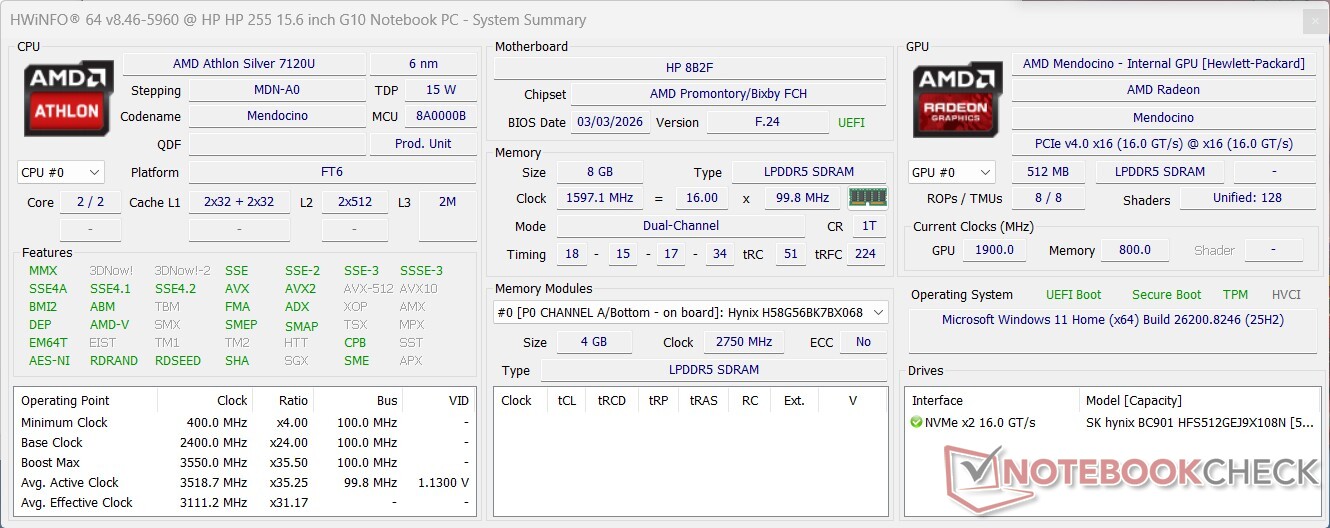Click the green NVMe drive status checkmark
The image size is (1330, 528).
coord(917,423)
